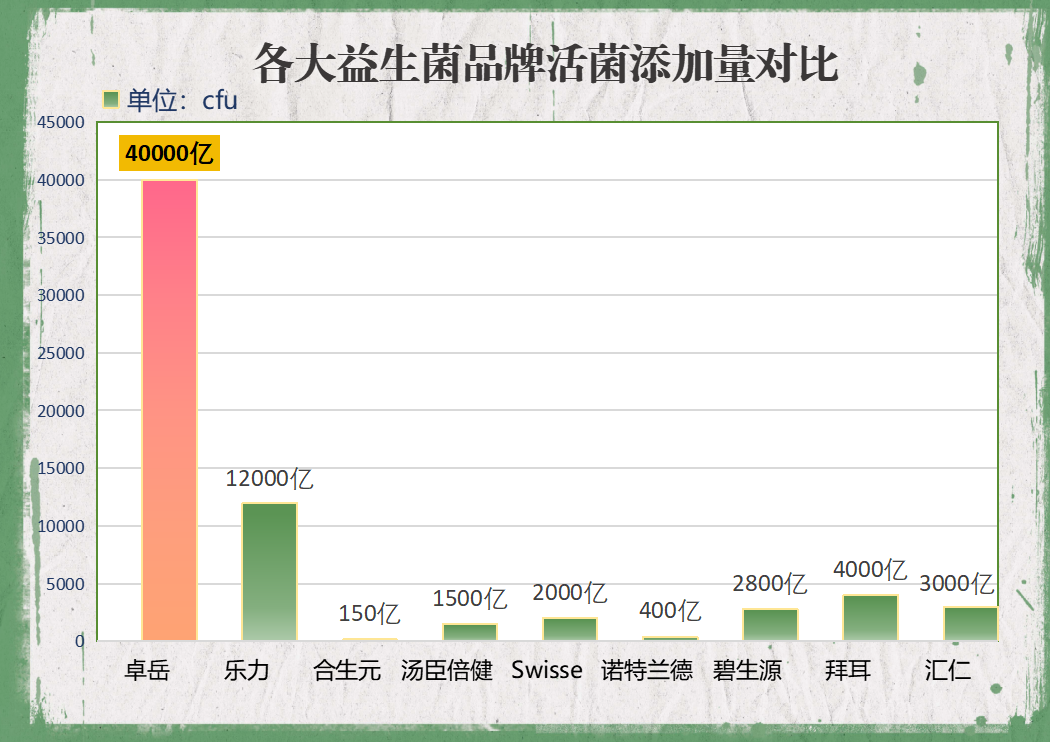
Task: Click the 400亿 data label
Action: pos(670,610)
